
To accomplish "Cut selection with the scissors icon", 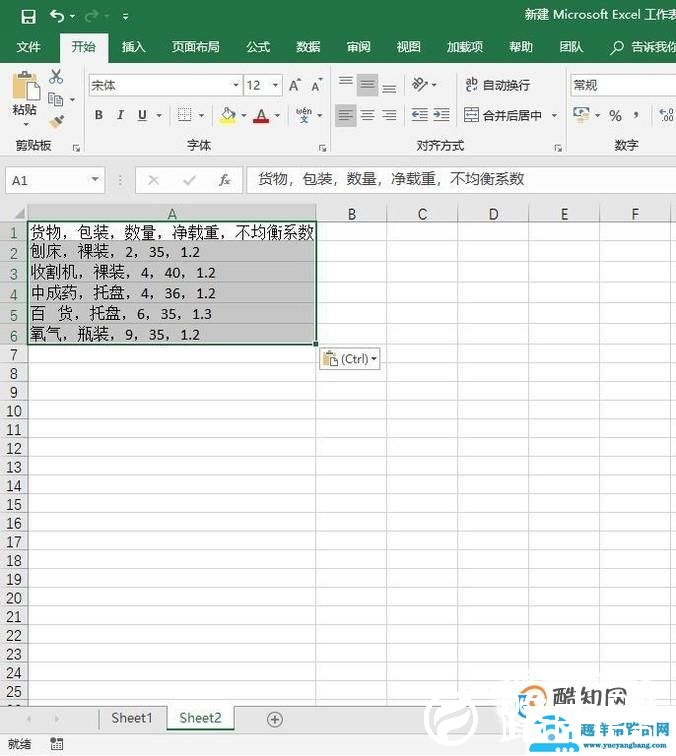I will click(x=56, y=77).
